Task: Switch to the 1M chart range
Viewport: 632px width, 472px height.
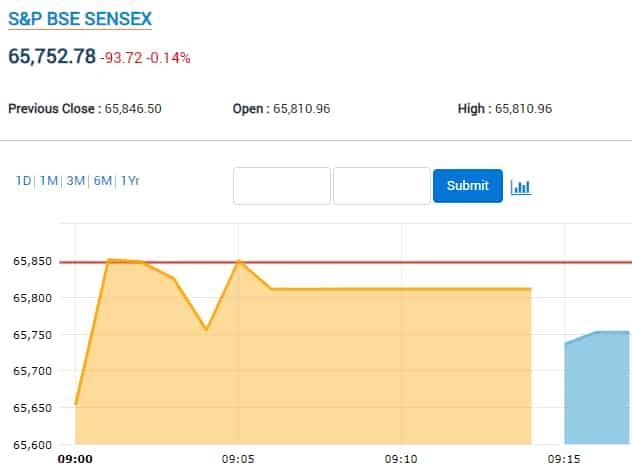Action: 48,181
